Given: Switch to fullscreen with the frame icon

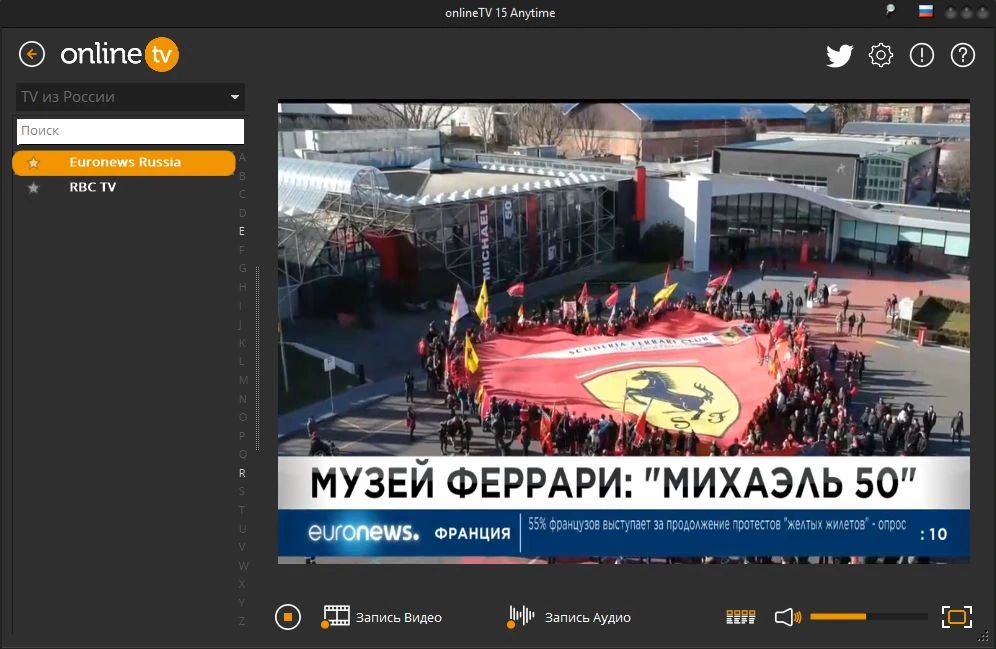Looking at the screenshot, I should pyautogui.click(x=957, y=617).
